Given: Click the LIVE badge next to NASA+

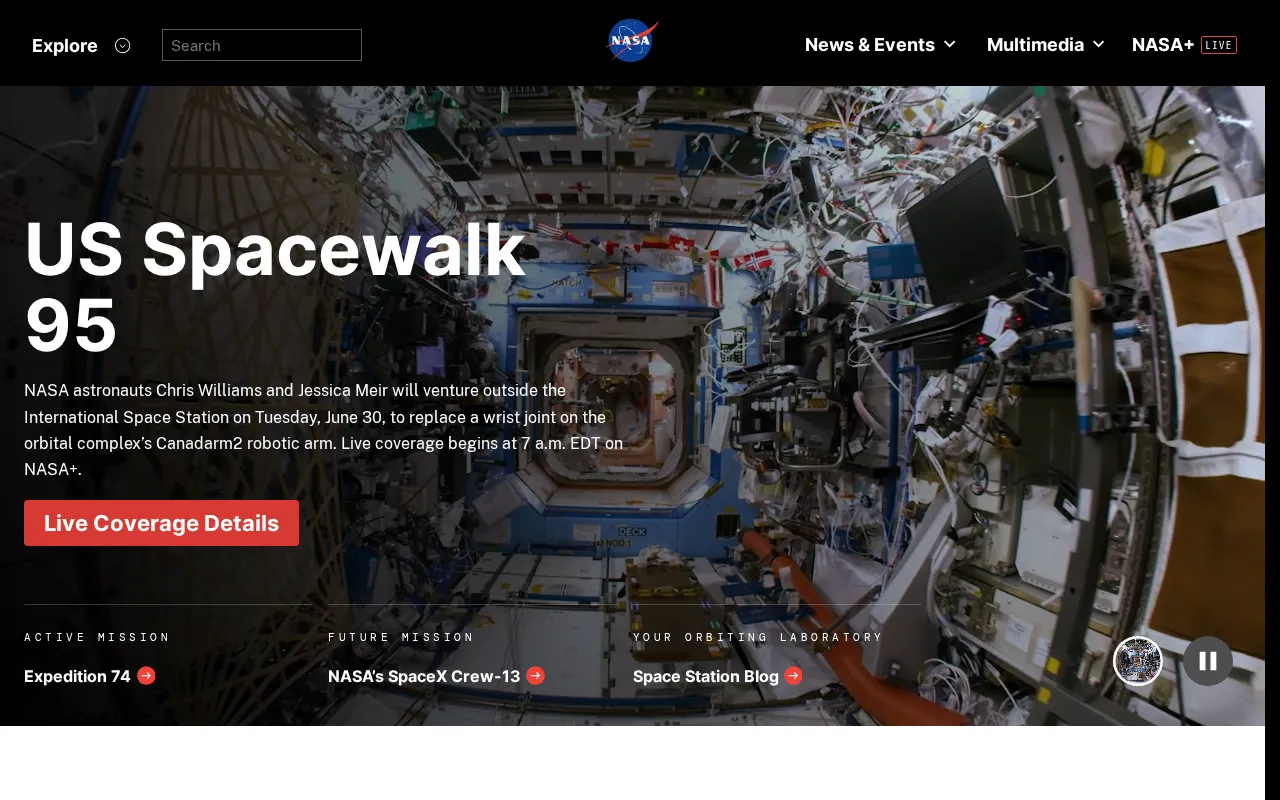Looking at the screenshot, I should pos(1219,45).
